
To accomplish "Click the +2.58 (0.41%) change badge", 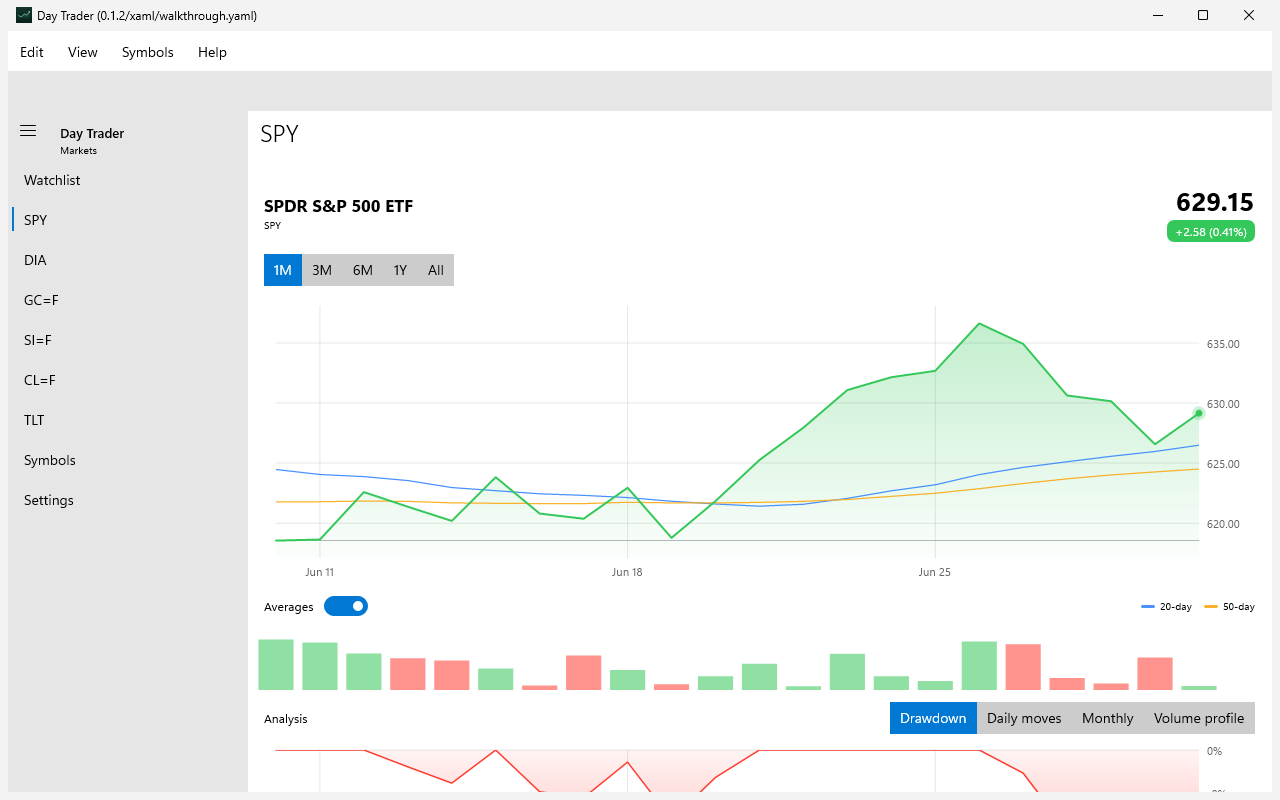I will [x=1211, y=232].
